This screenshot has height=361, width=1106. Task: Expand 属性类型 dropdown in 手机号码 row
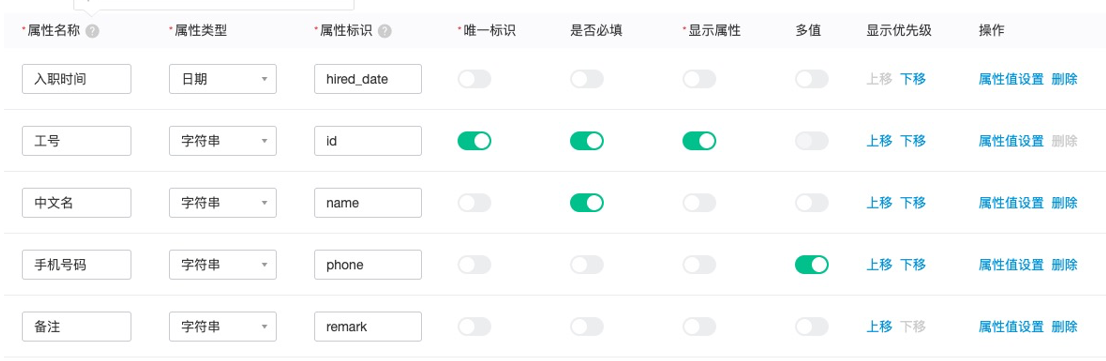[223, 265]
